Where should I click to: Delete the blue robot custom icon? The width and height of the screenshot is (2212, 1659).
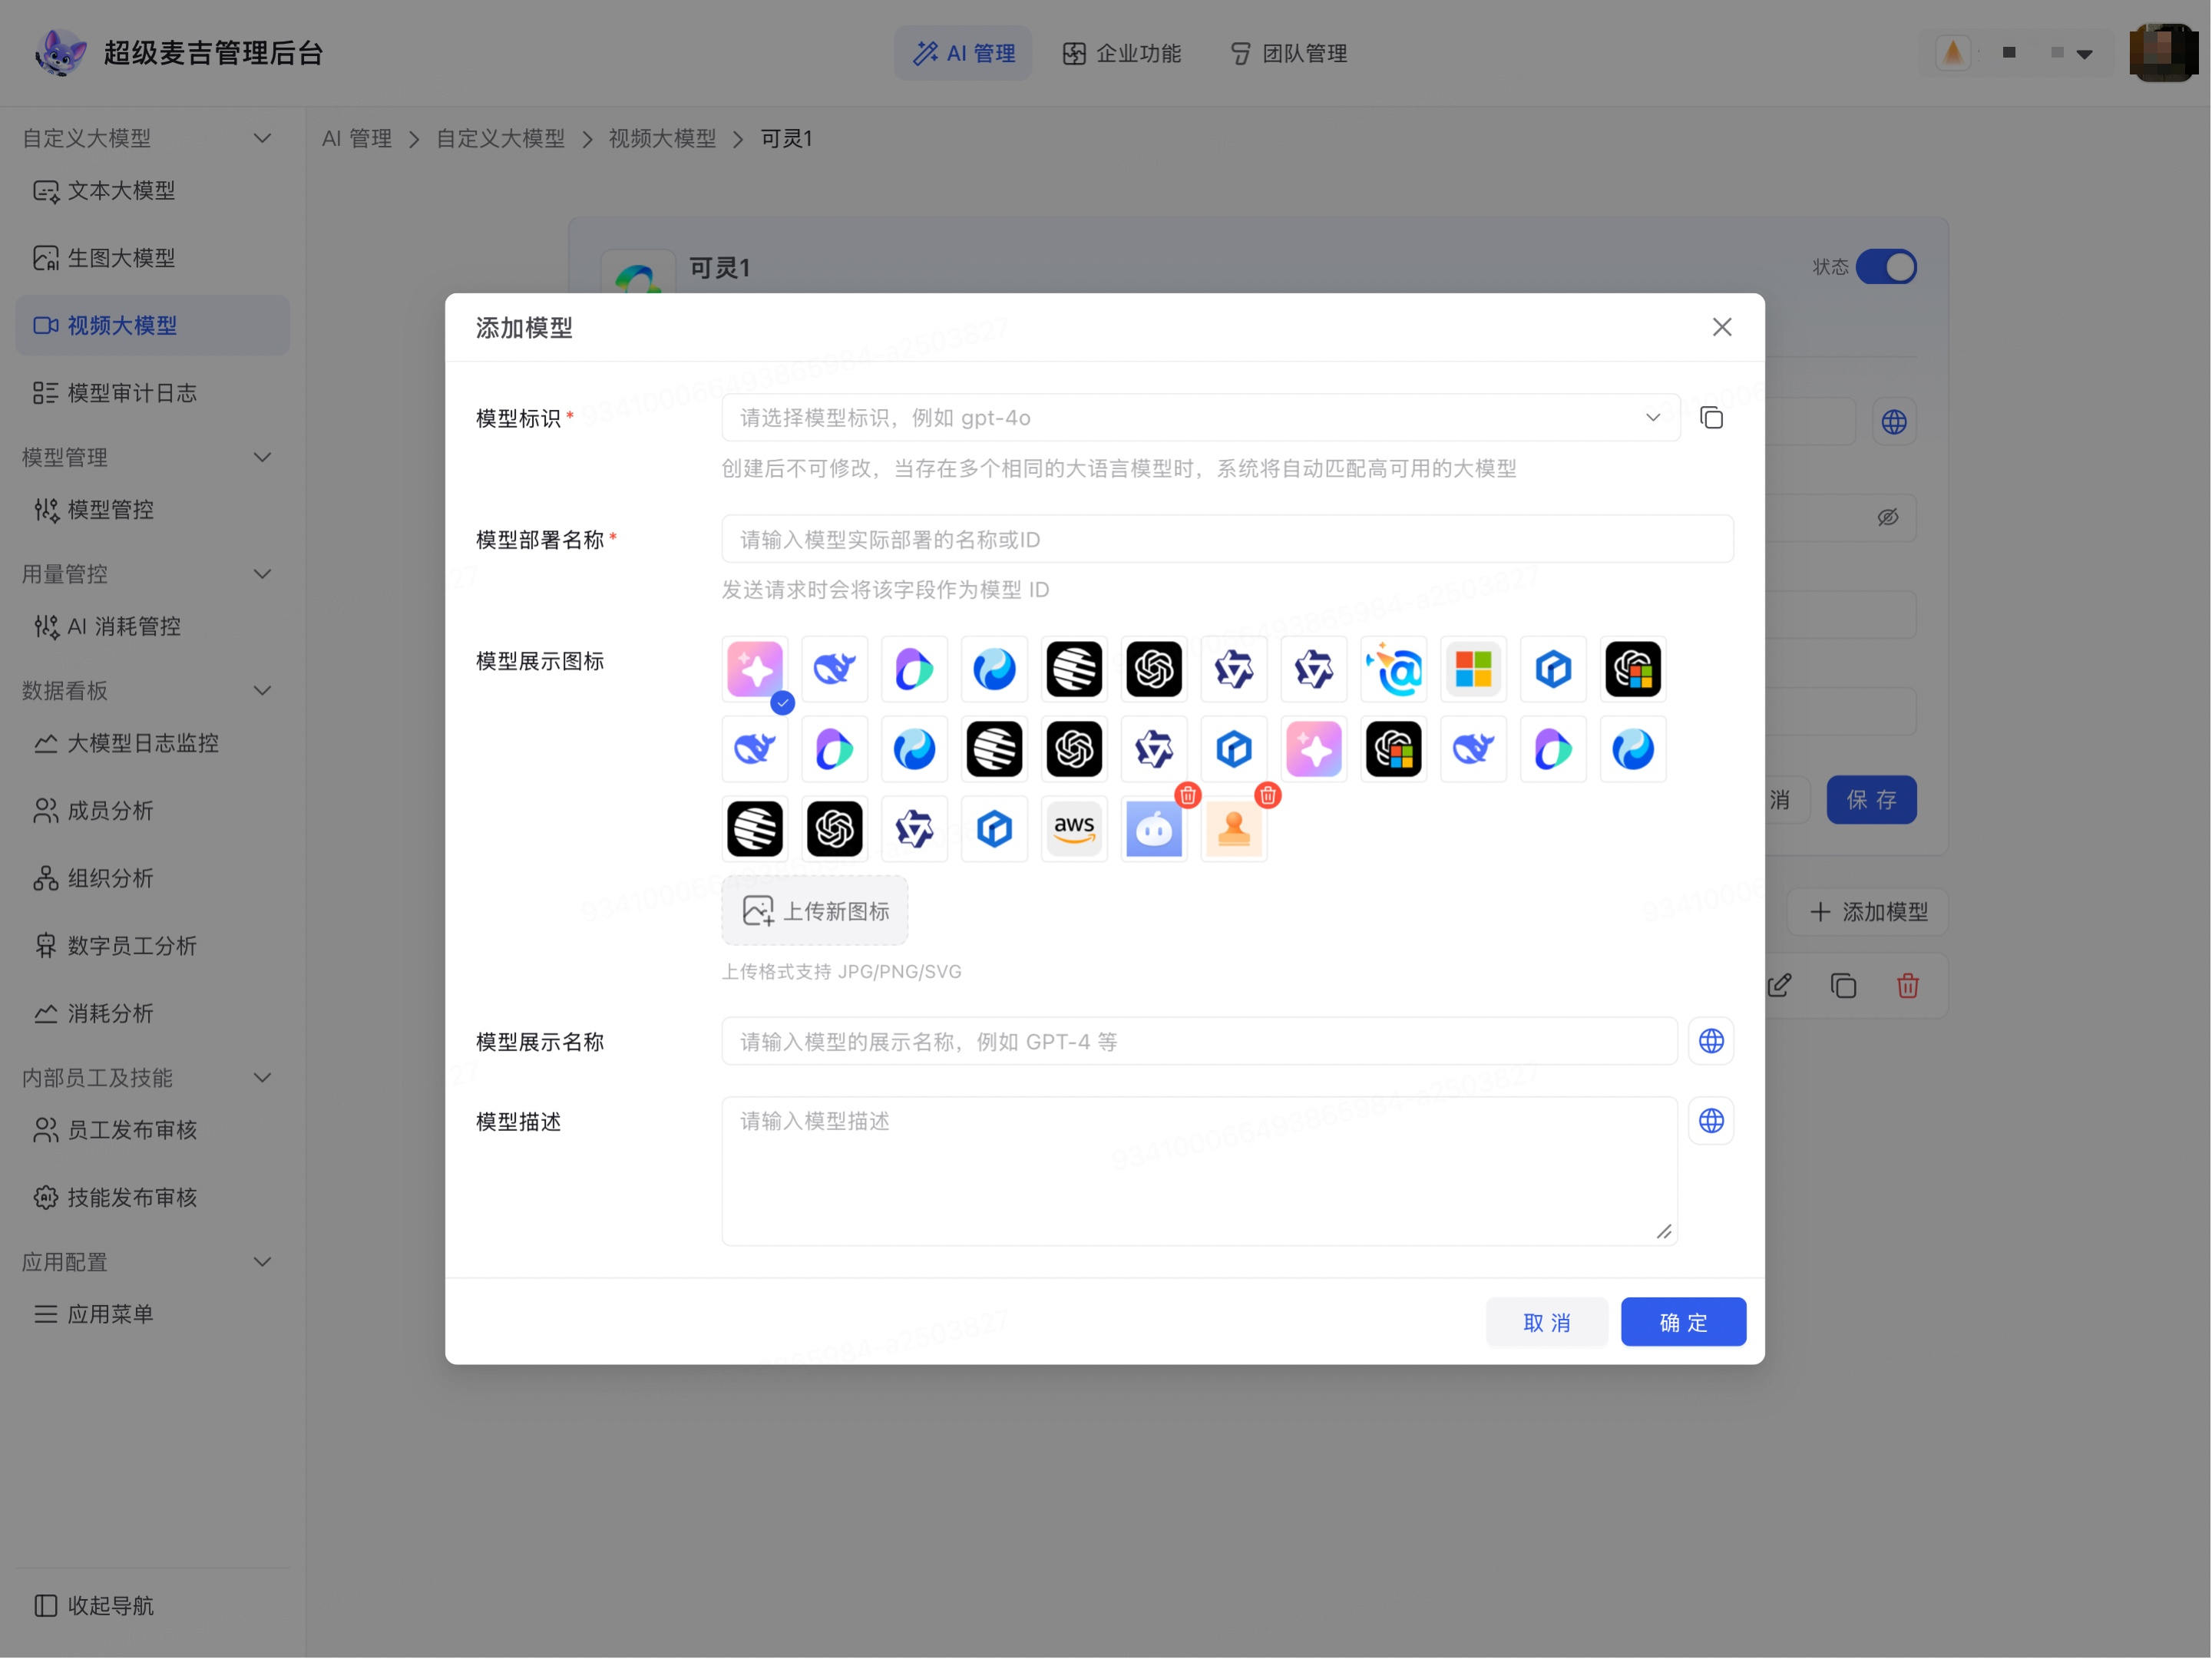coord(1188,796)
